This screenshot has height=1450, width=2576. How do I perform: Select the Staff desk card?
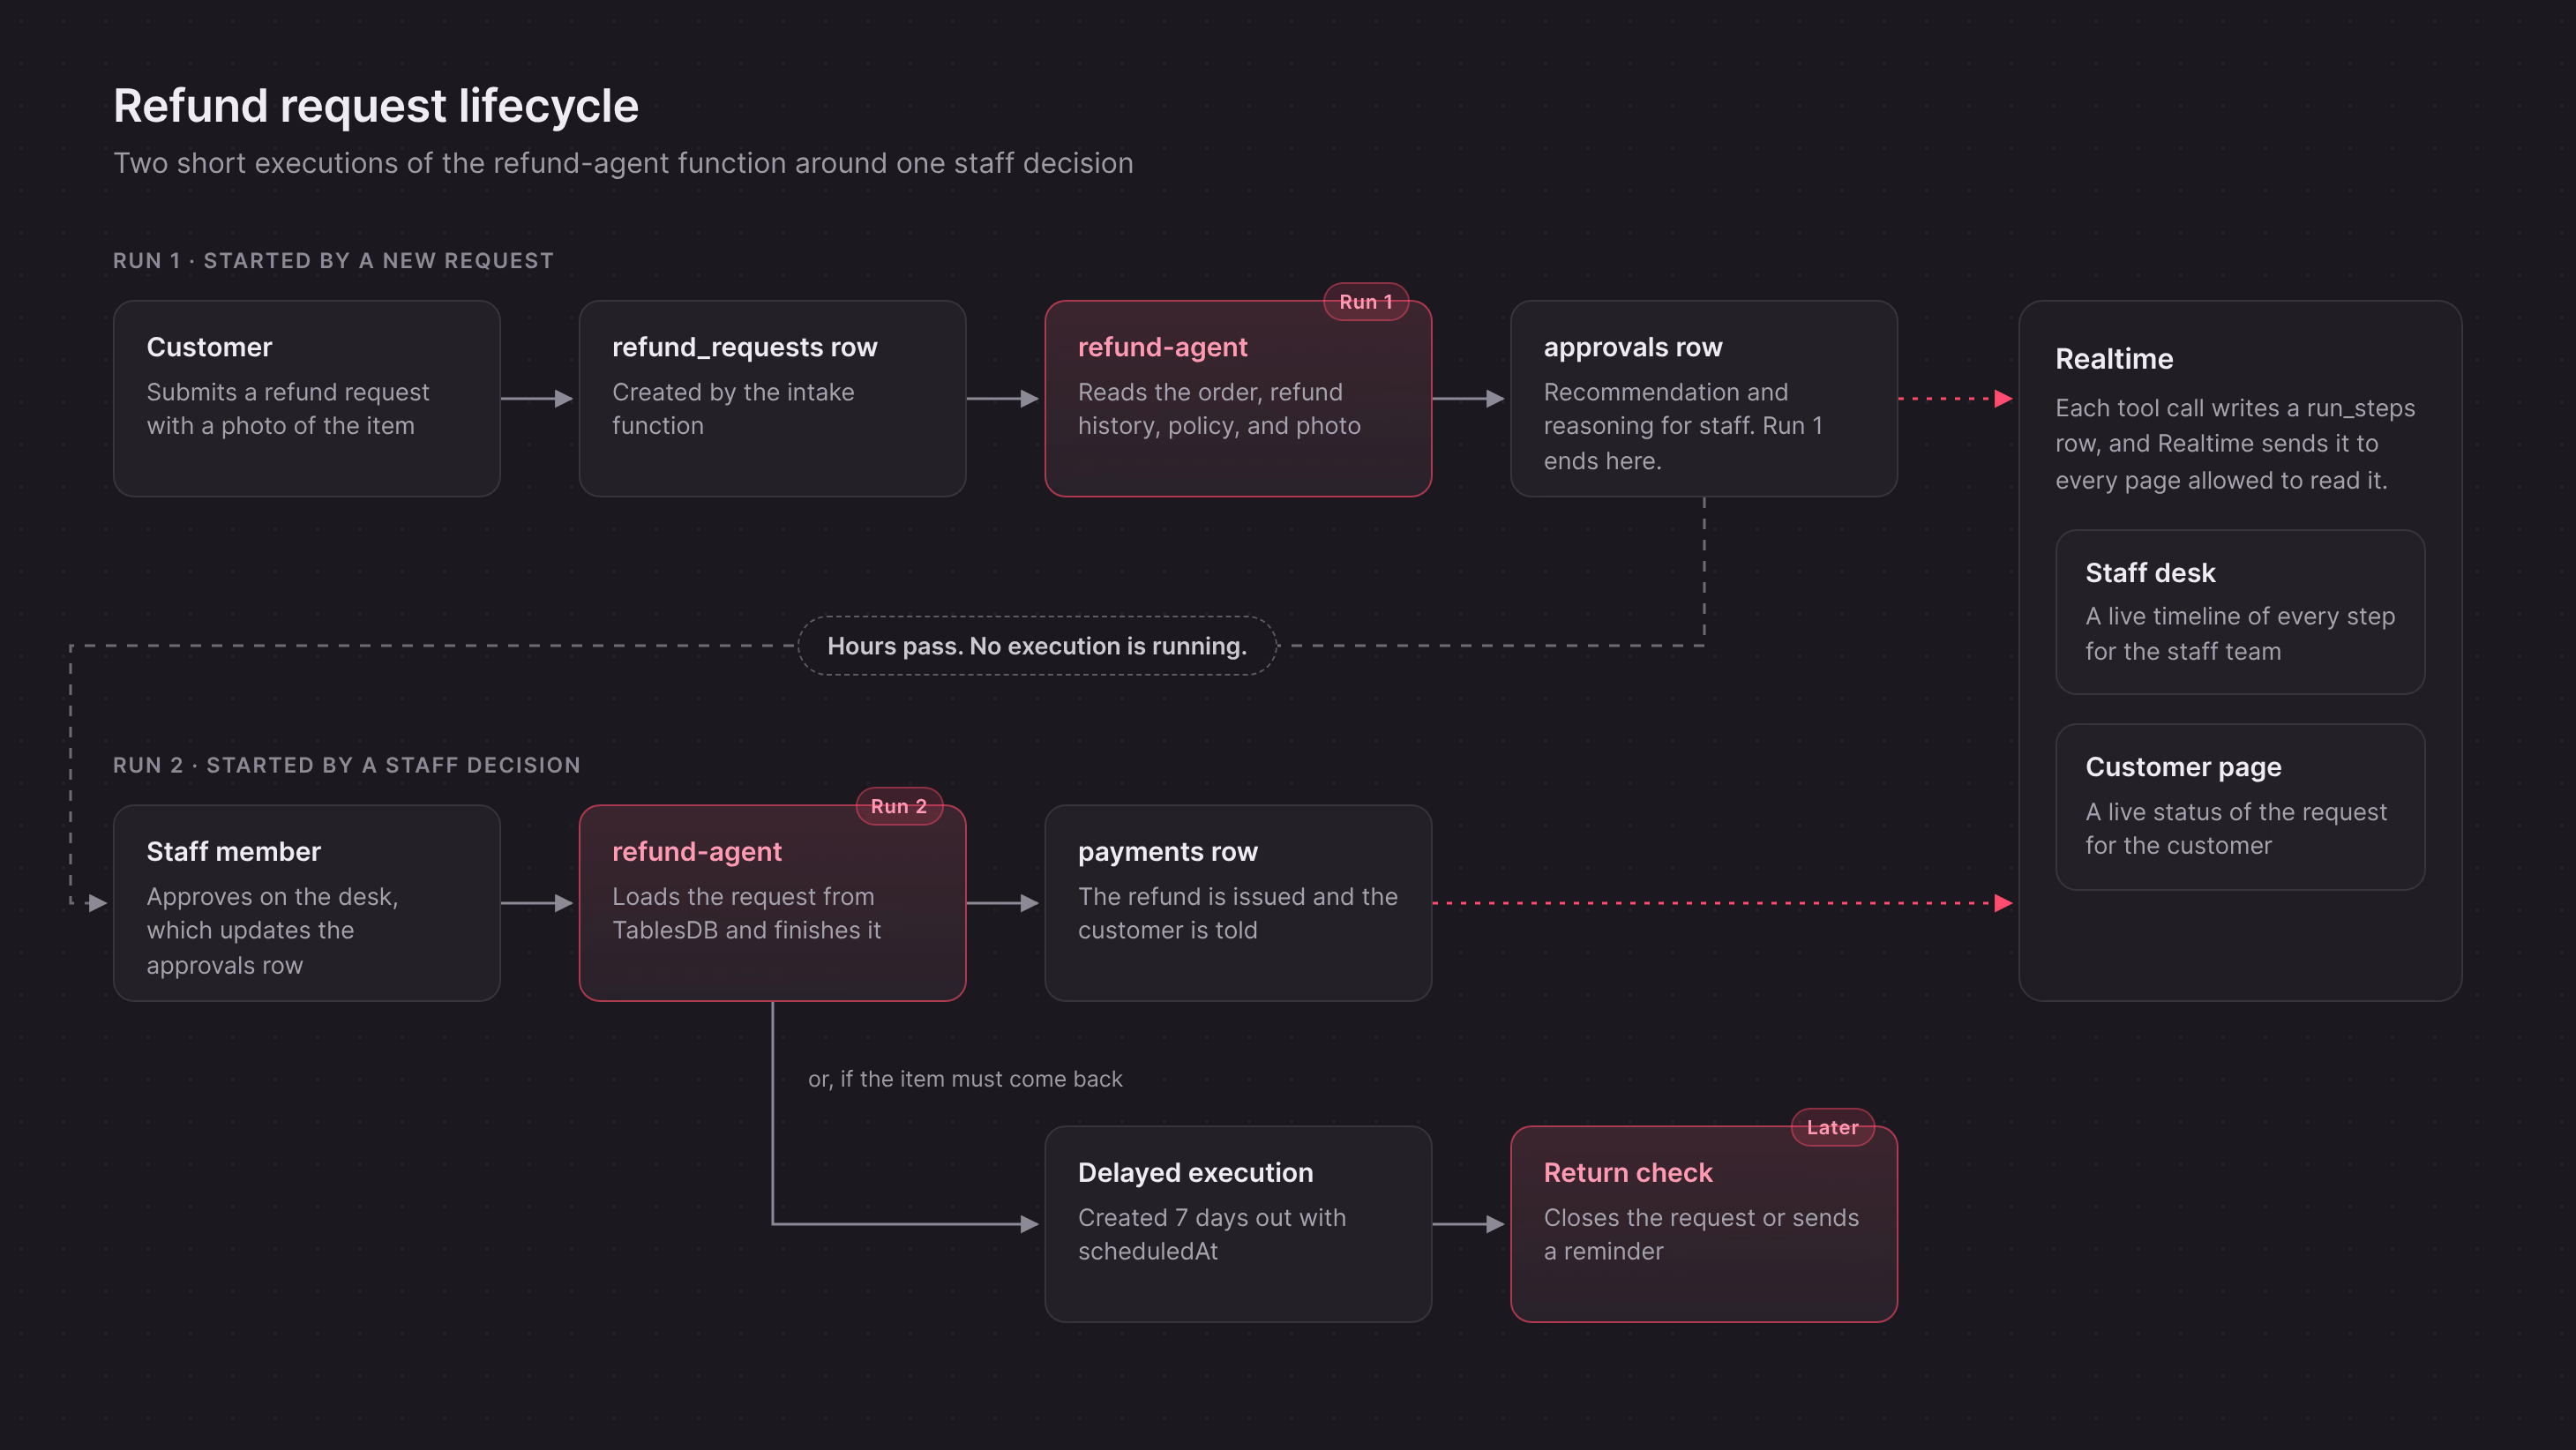[2240, 612]
